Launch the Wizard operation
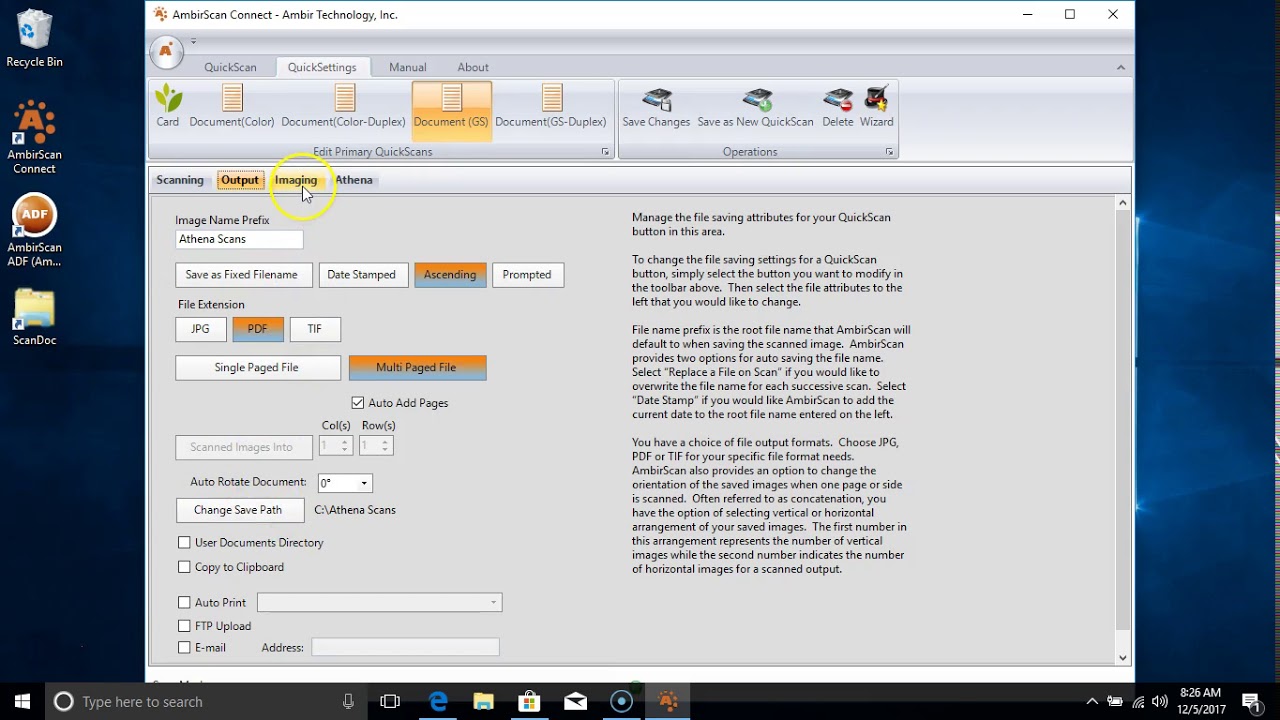The image size is (1280, 720). pos(877,106)
